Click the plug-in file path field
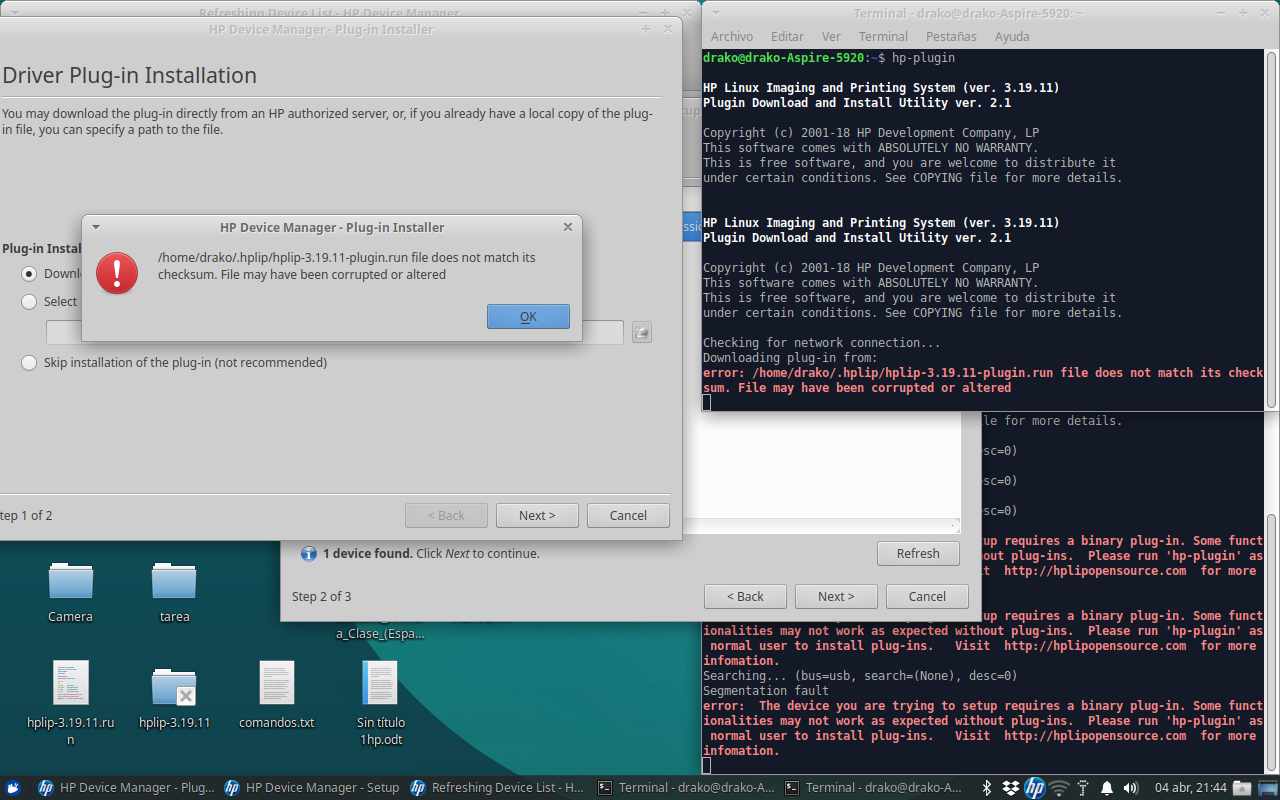This screenshot has height=800, width=1280. coord(335,332)
